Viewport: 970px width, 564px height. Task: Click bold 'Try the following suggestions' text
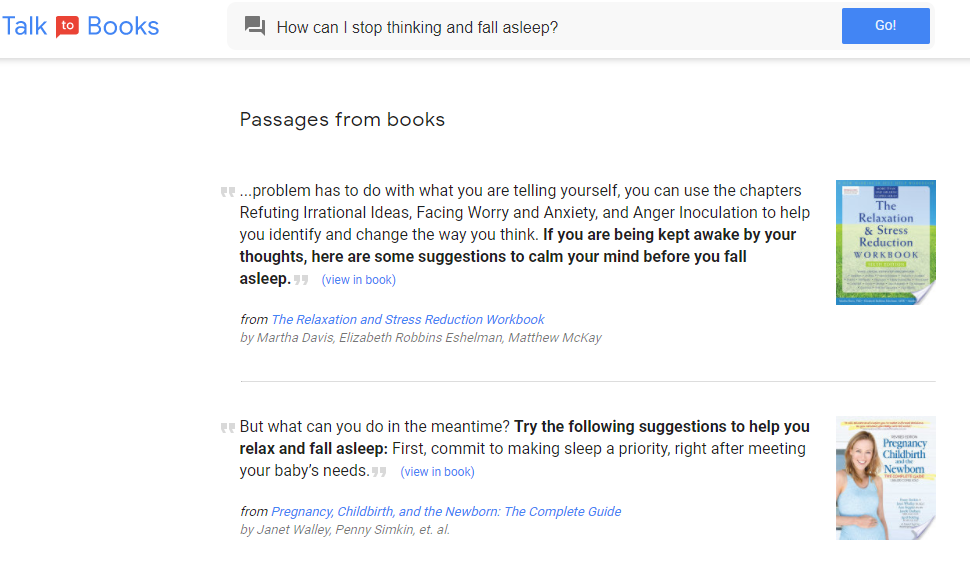[525, 437]
